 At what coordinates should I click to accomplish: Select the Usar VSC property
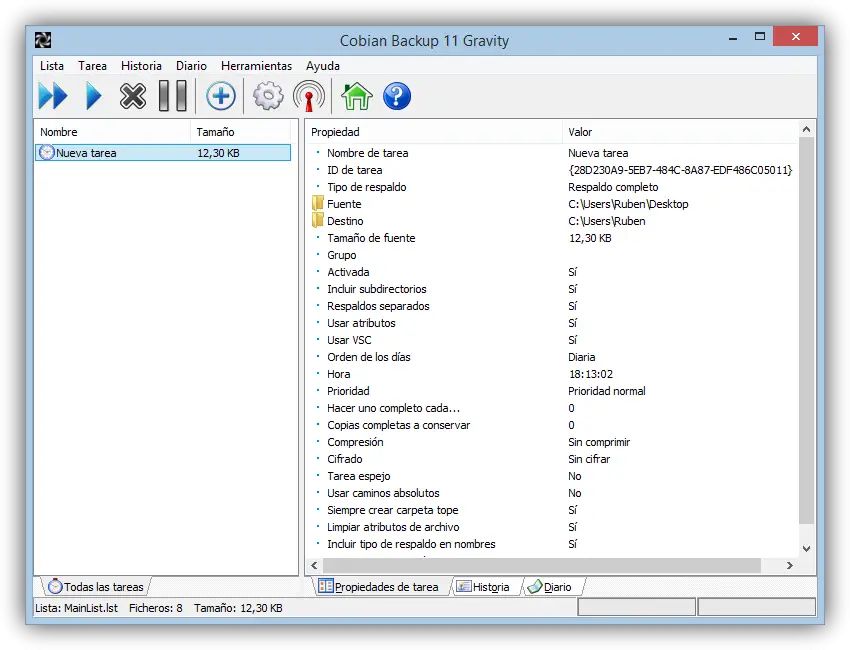(349, 340)
